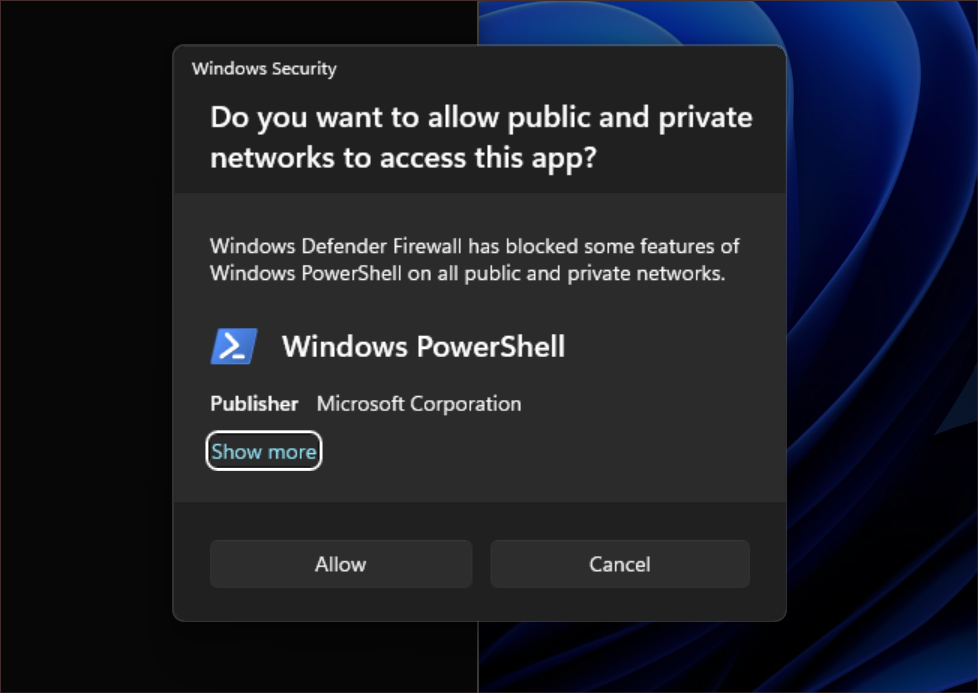
Task: Click the public and private networks heading
Action: click(480, 136)
